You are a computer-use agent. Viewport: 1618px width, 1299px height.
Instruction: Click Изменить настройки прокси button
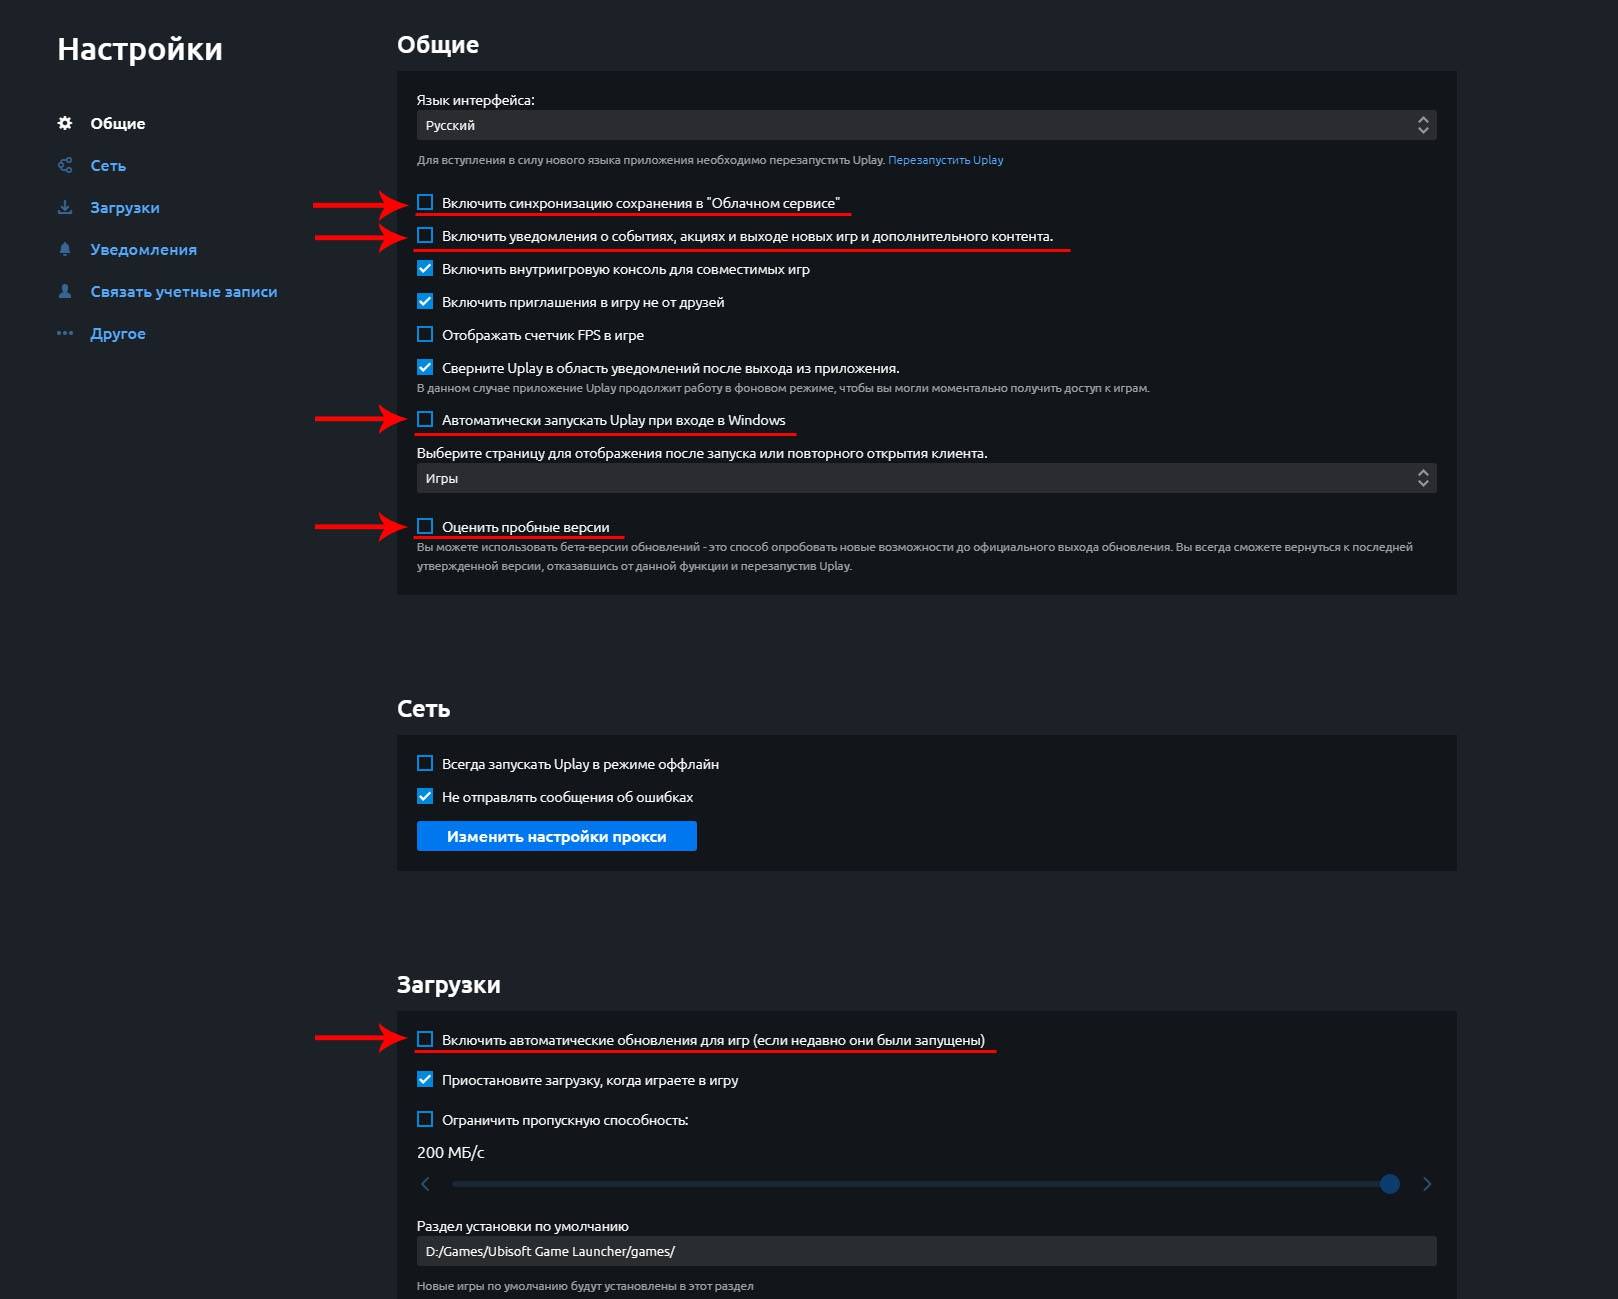557,836
